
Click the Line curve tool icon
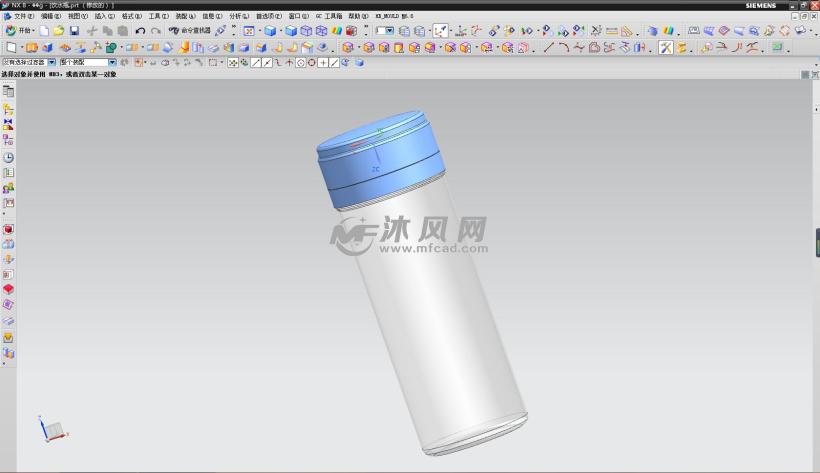pos(548,48)
